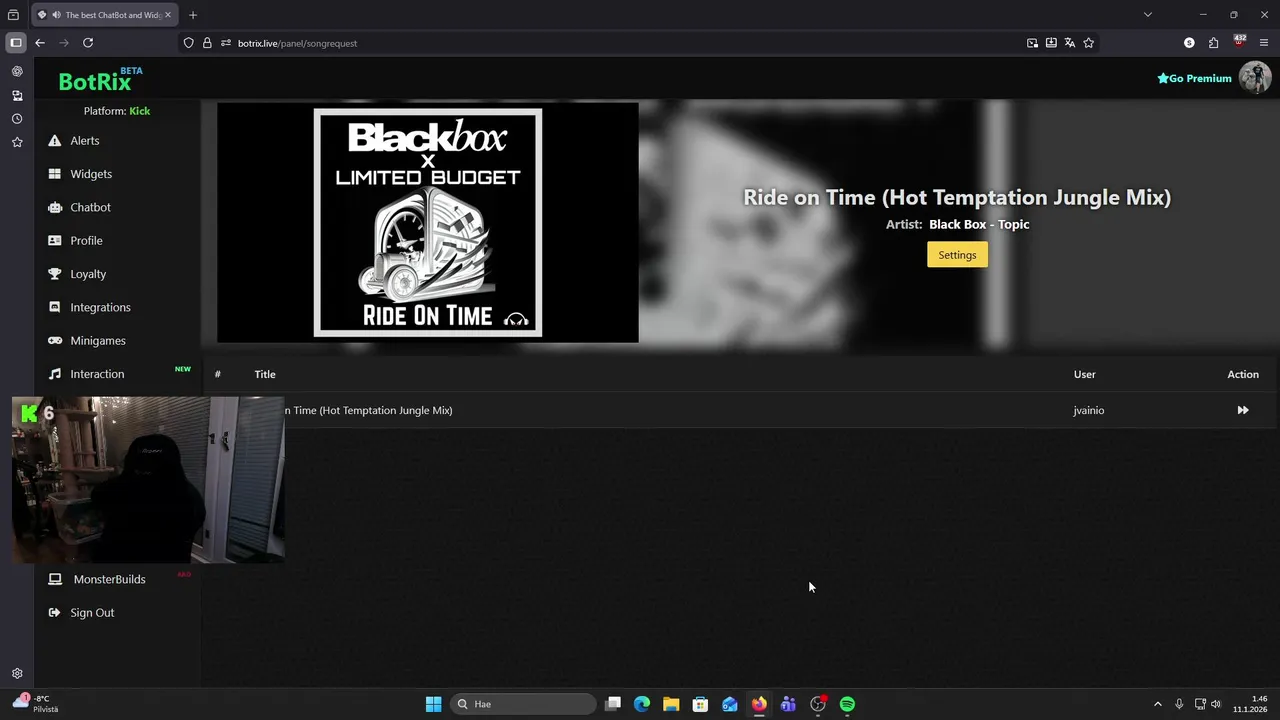Screen dimensions: 1280x720
Task: Open the S extension icon
Action: tap(1189, 43)
